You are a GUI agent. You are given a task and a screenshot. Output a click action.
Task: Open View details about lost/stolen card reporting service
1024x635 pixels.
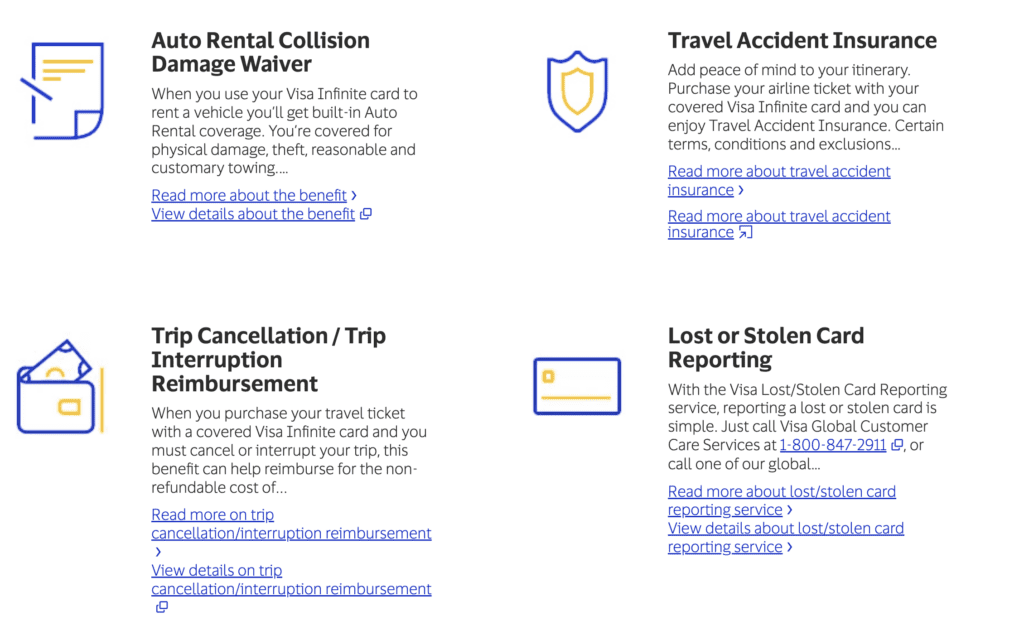(785, 537)
